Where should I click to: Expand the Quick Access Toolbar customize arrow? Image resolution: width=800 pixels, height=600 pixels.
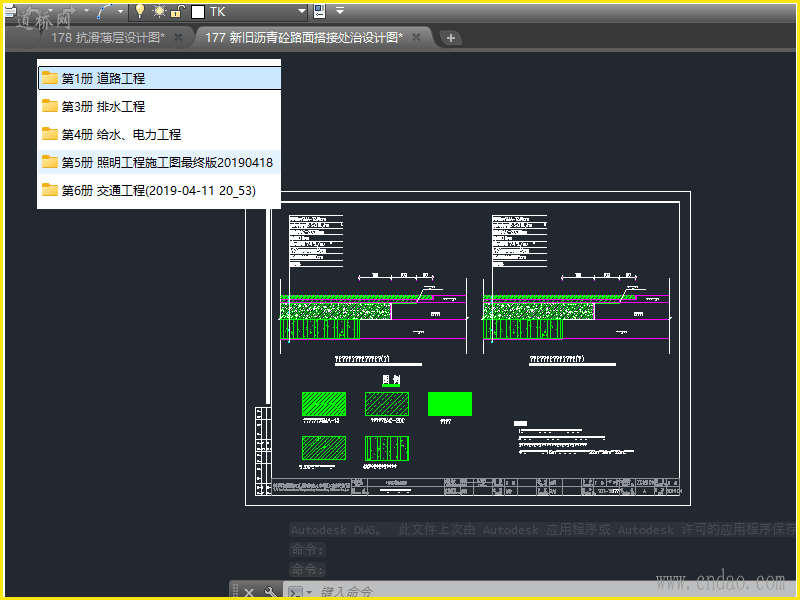(x=340, y=11)
